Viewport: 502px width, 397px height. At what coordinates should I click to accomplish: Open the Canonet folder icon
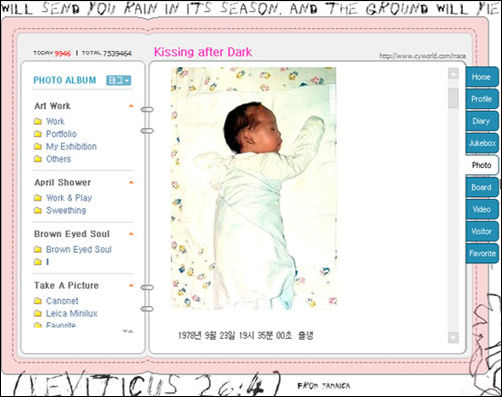38,301
